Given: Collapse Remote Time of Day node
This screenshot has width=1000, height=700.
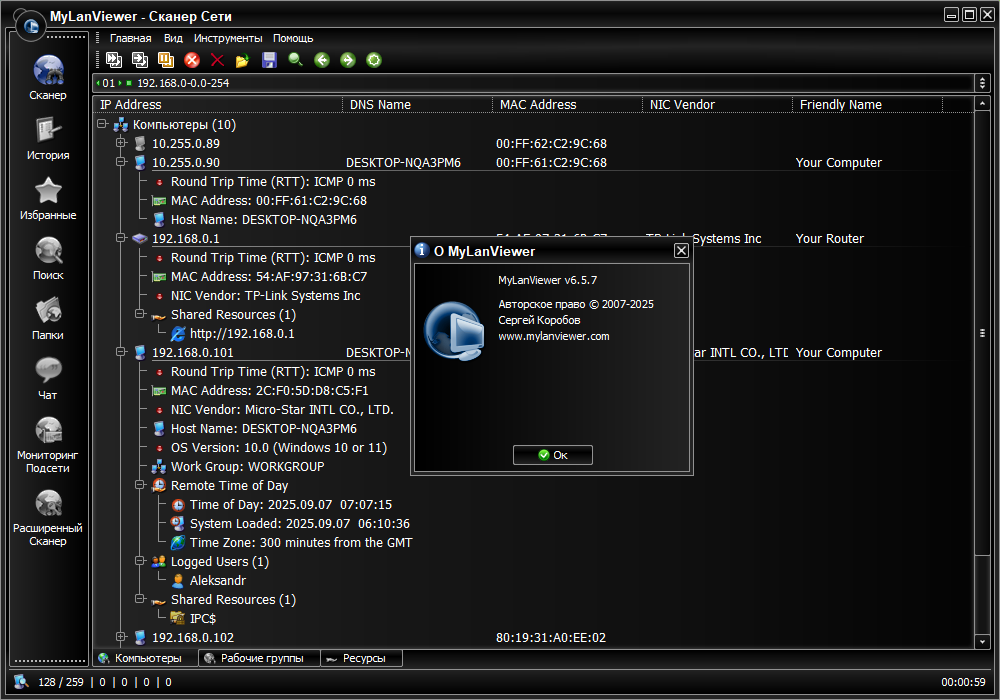Looking at the screenshot, I should (140, 485).
